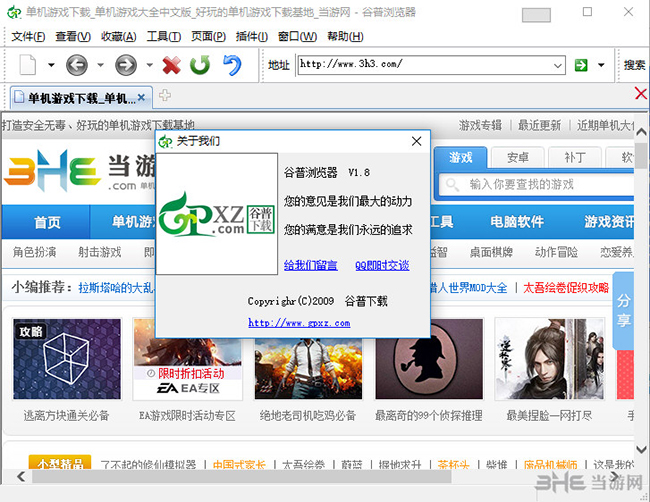This screenshot has height=502, width=650.
Task: Click the address URL input field
Action: (425, 65)
